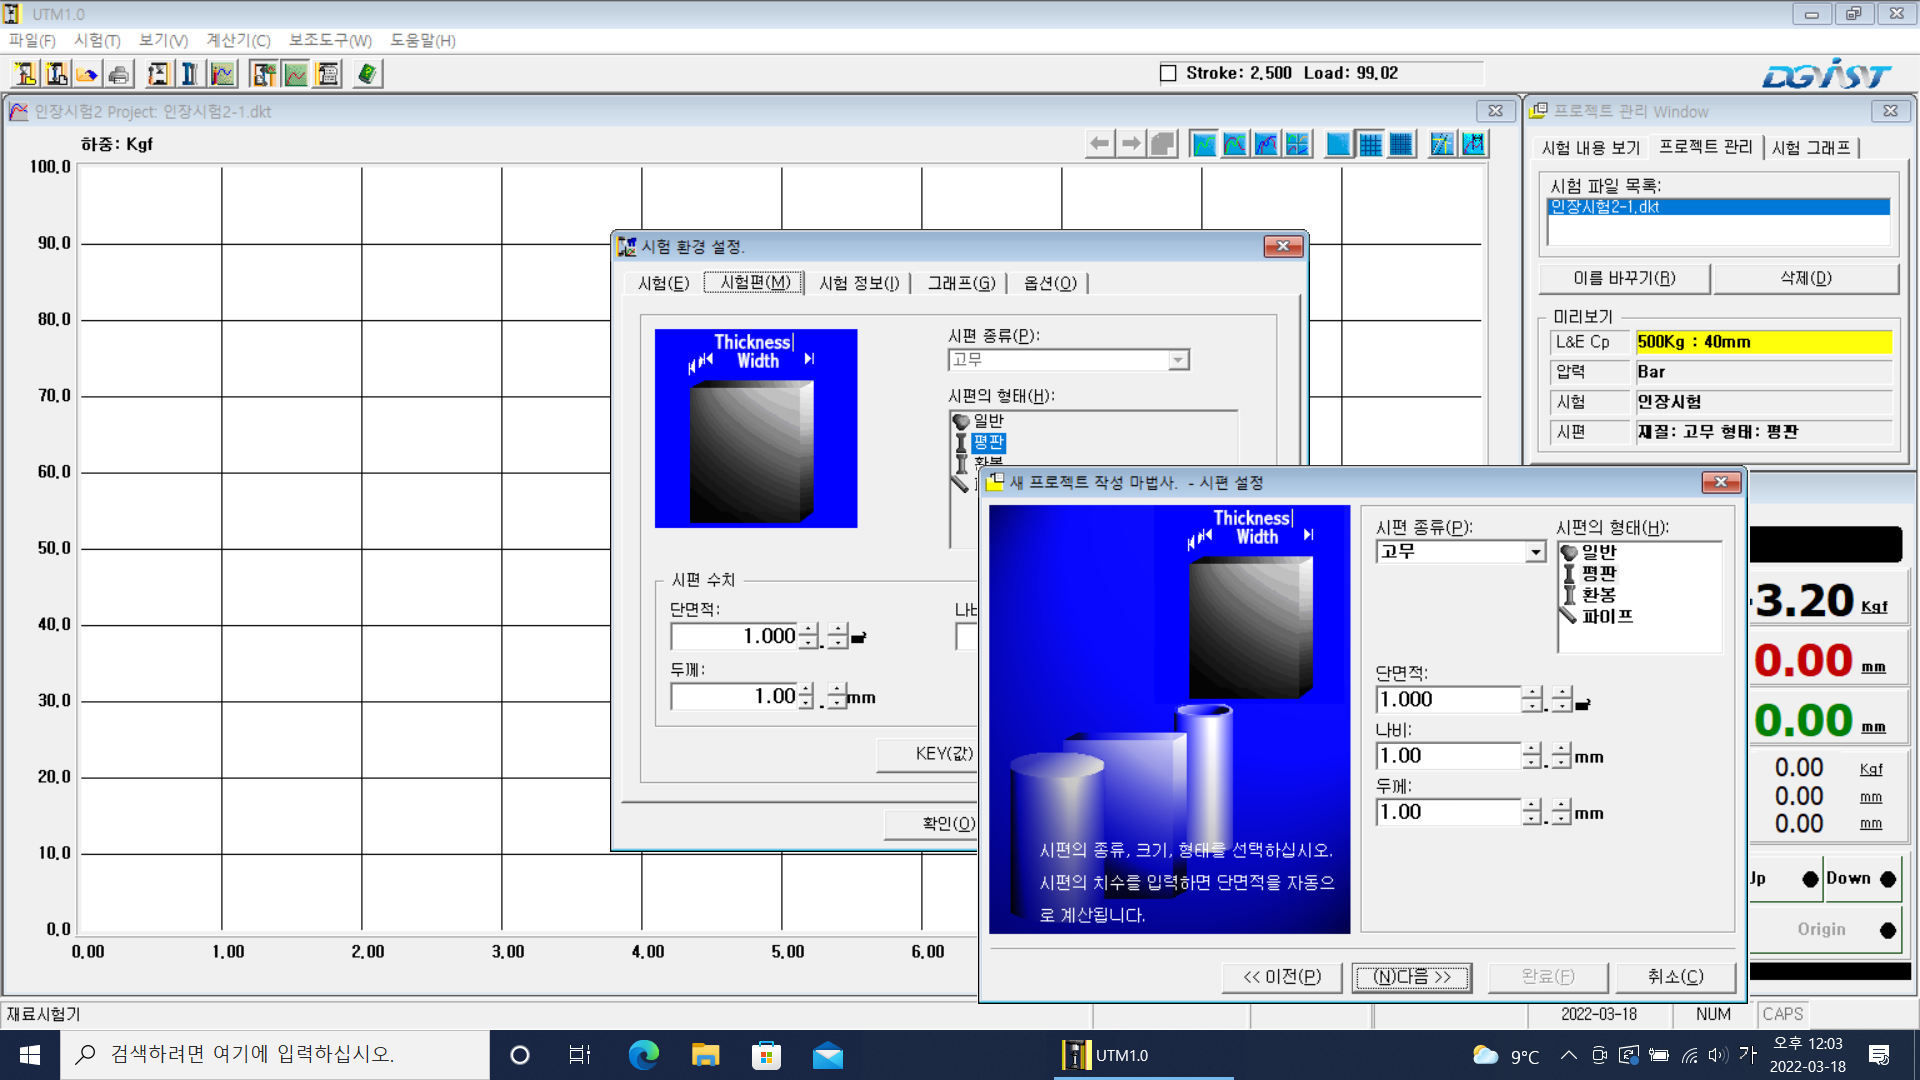
Task: Click the gray stacked pages graph icon
Action: [1162, 144]
